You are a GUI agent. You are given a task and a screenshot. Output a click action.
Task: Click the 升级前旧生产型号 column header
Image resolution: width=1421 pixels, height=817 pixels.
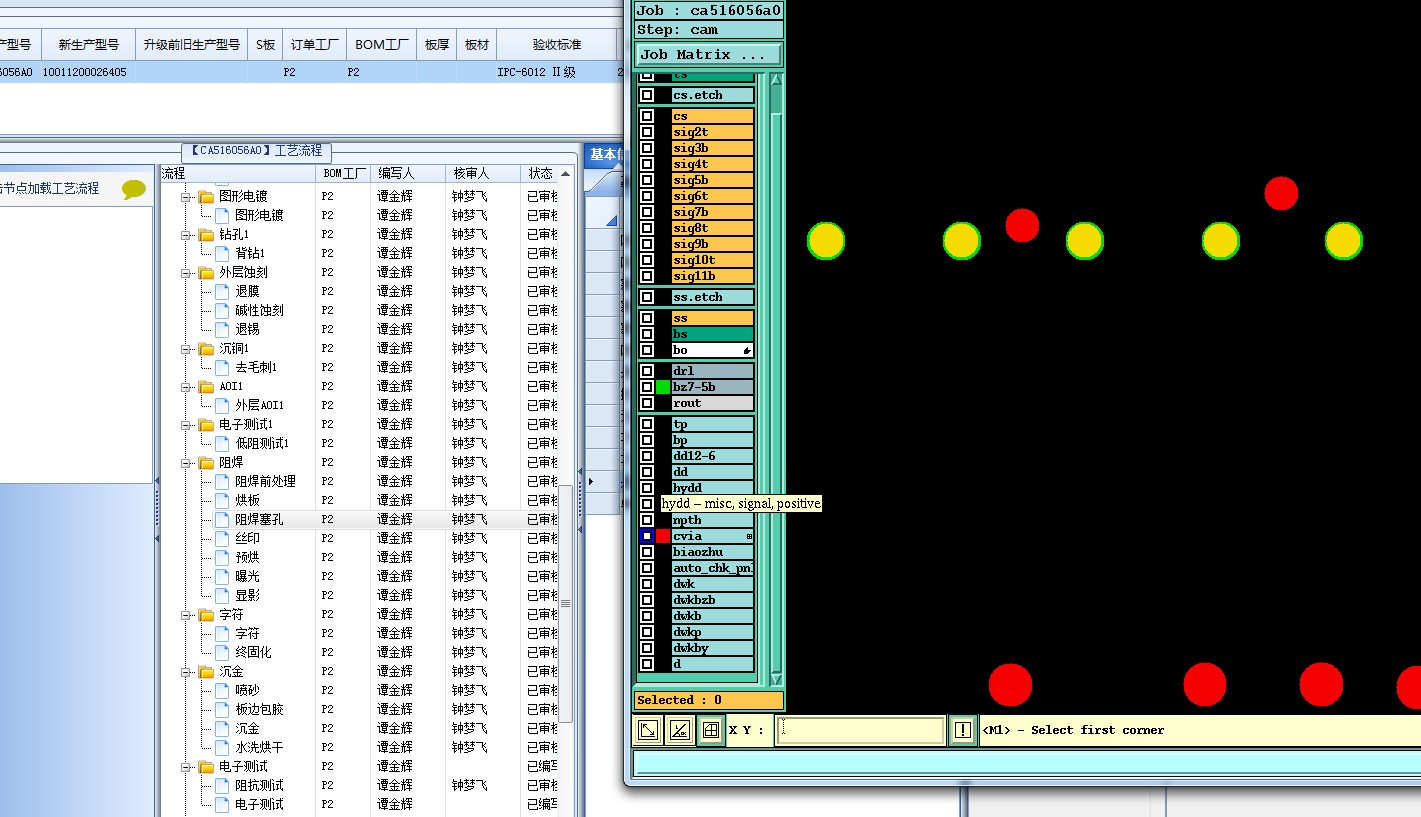[192, 44]
